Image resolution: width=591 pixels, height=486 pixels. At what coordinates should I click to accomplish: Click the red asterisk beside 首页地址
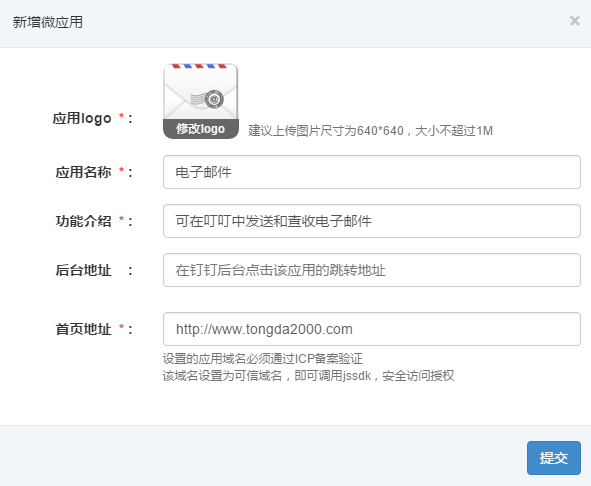point(121,327)
